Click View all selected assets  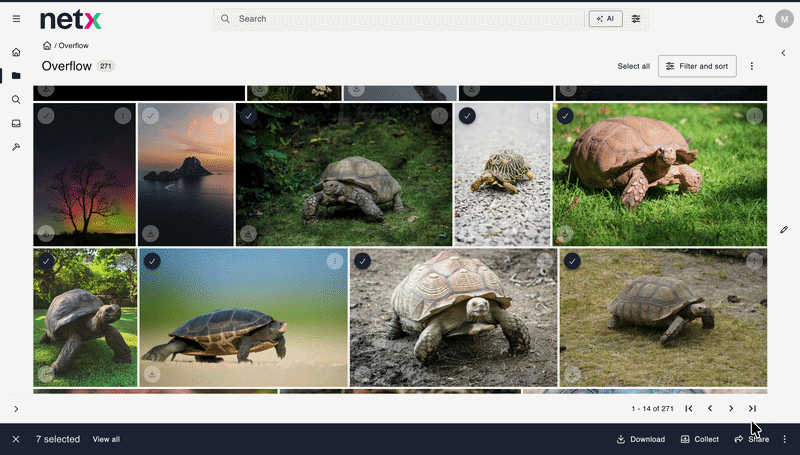(x=106, y=439)
